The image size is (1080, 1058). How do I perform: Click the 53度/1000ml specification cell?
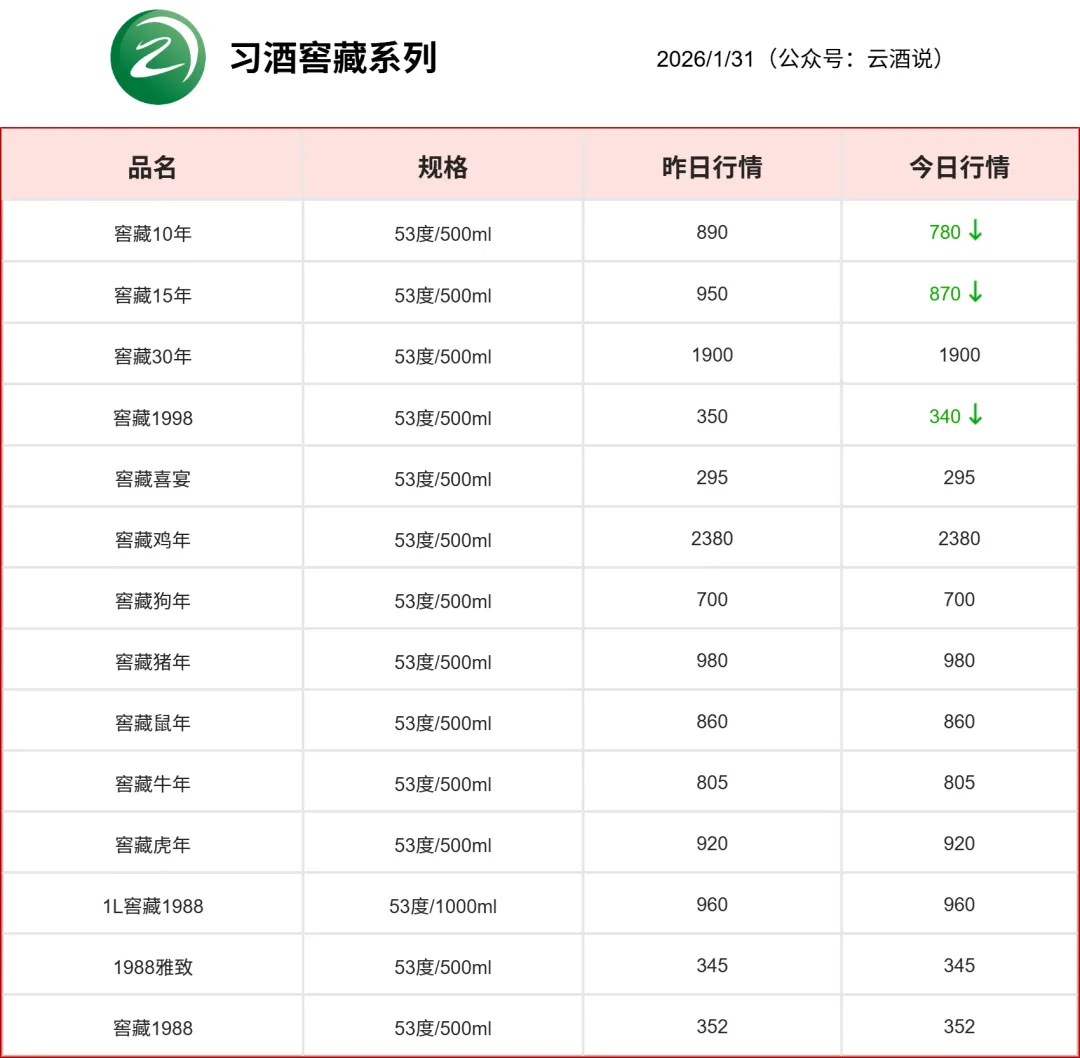443,906
